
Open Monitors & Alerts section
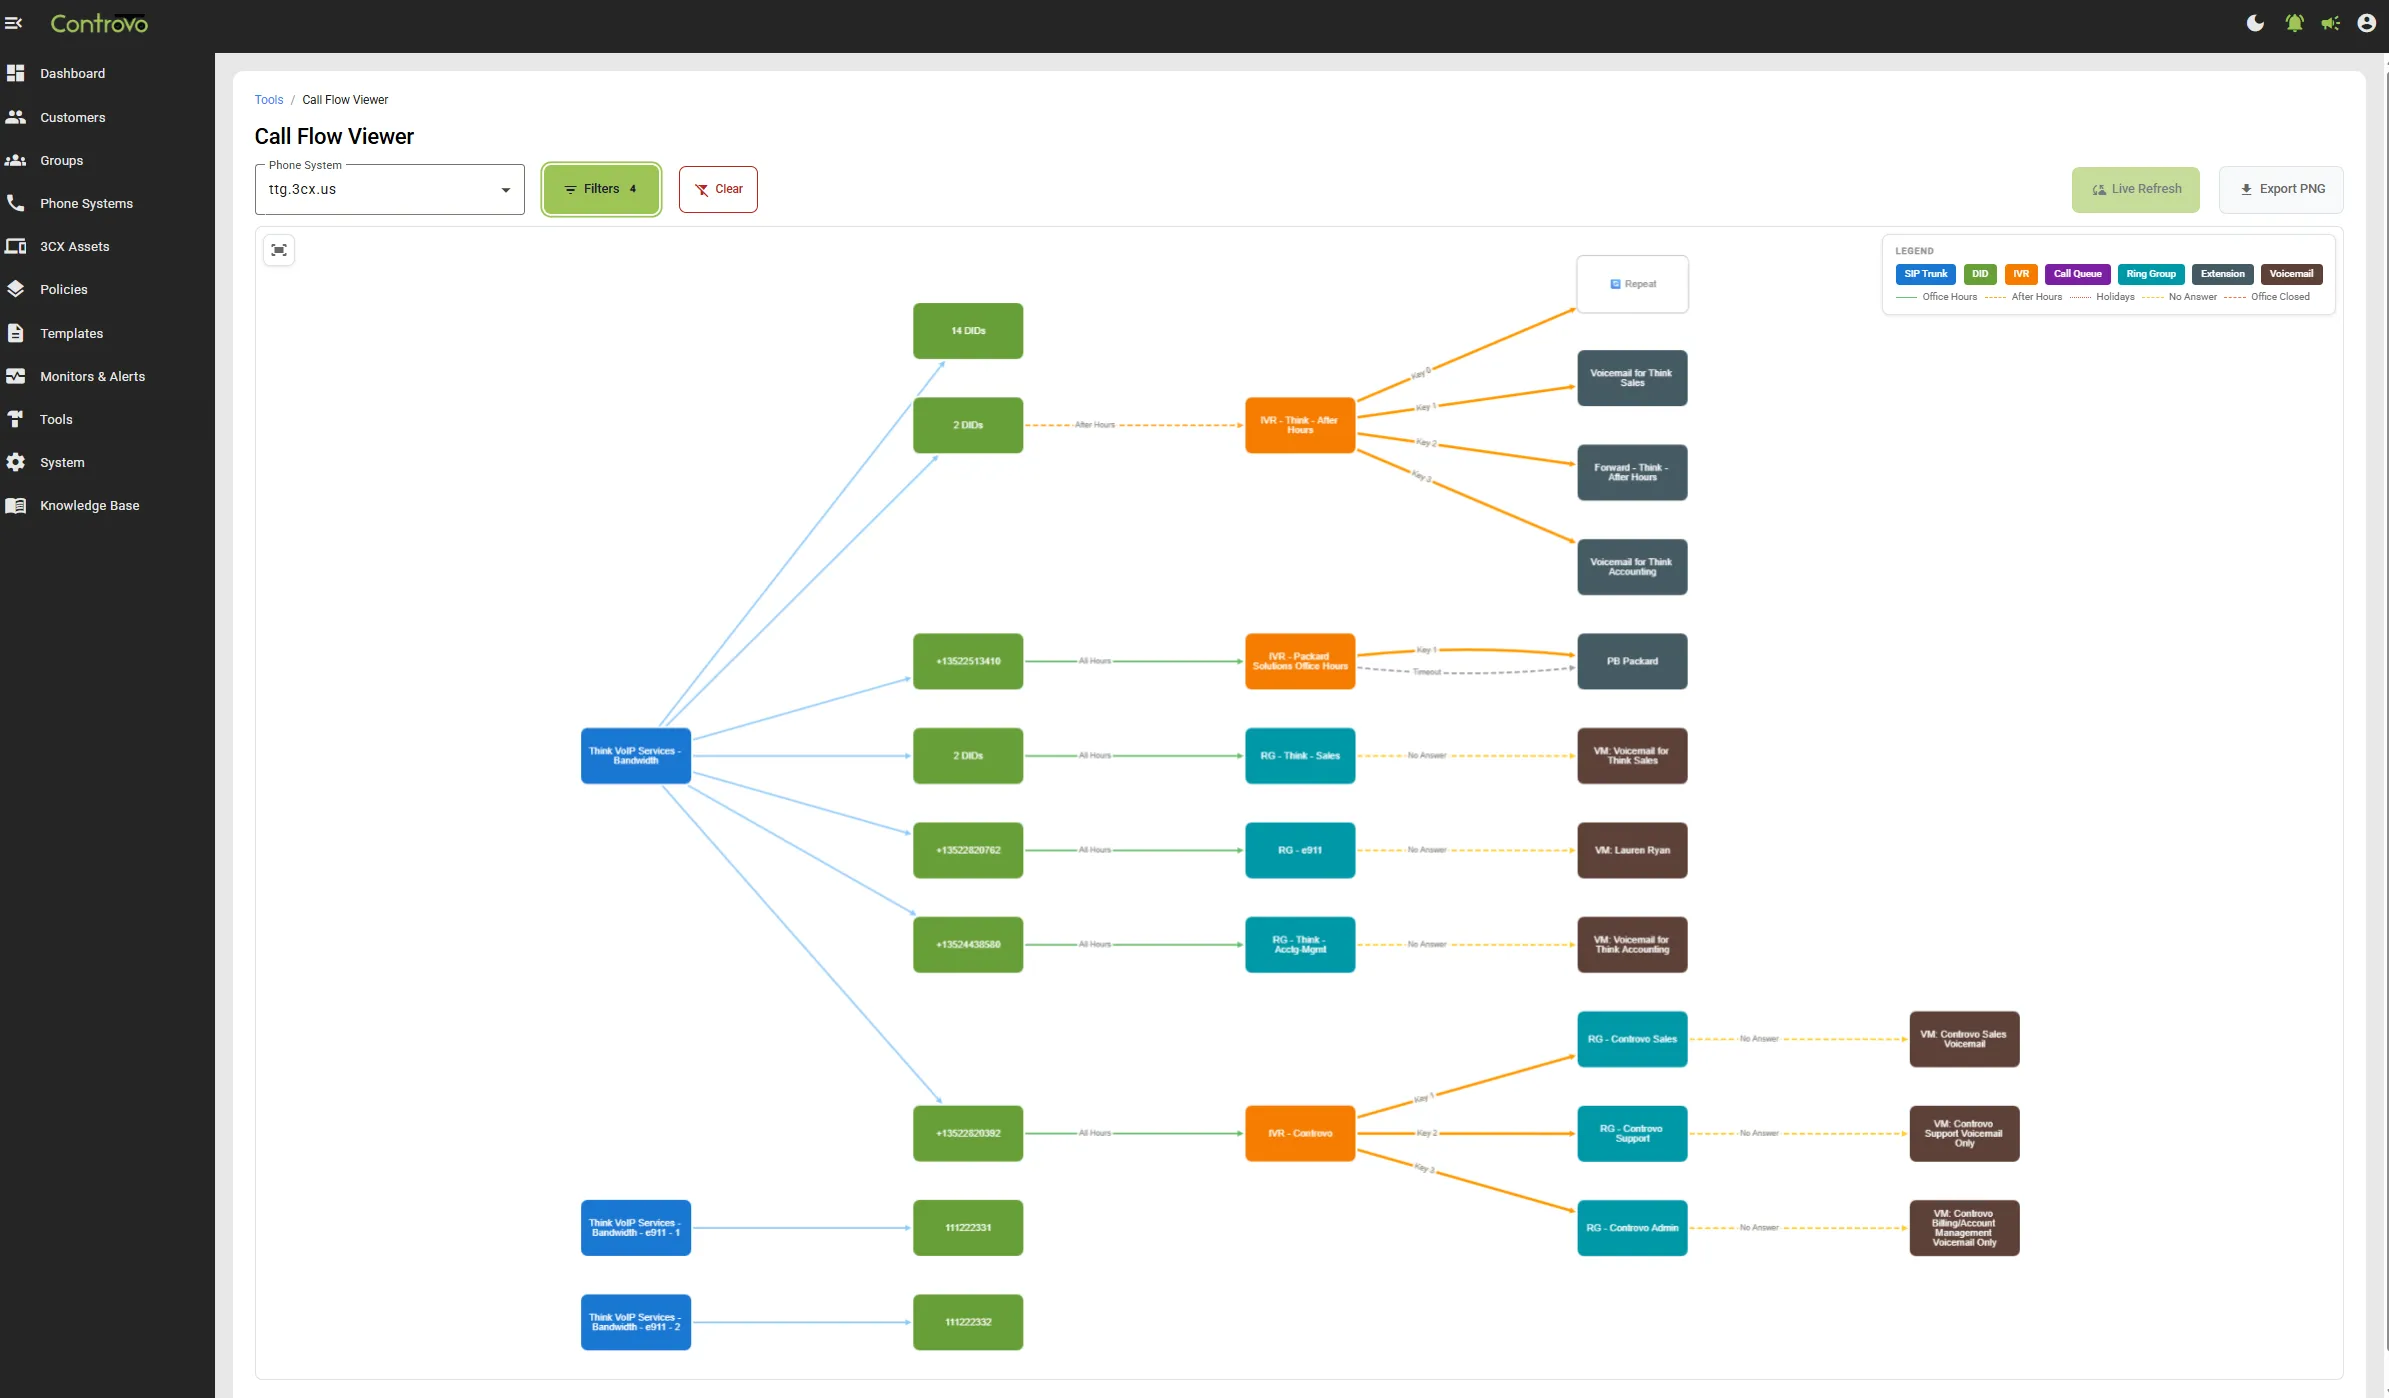[93, 376]
